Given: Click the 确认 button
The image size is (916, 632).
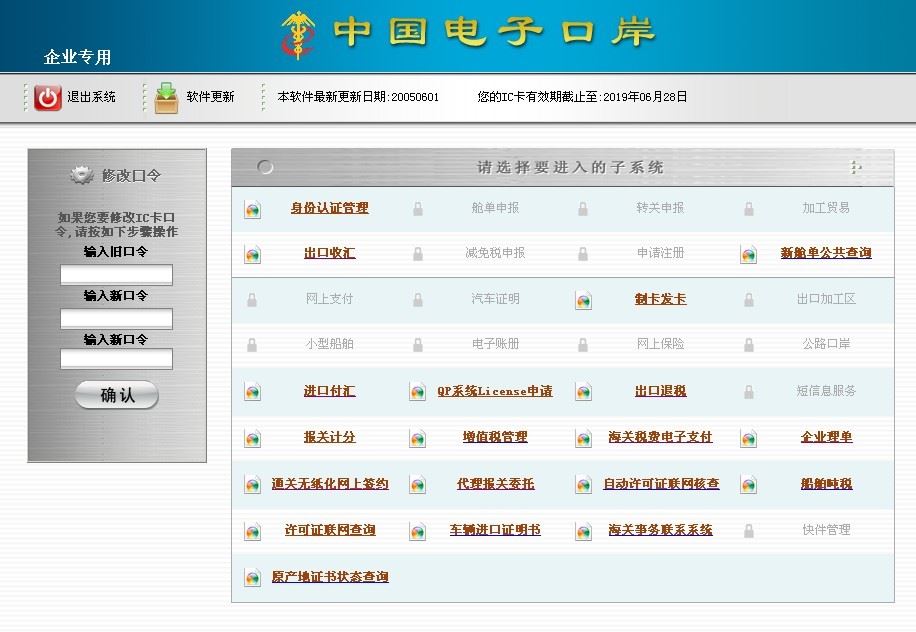Looking at the screenshot, I should coord(117,395).
